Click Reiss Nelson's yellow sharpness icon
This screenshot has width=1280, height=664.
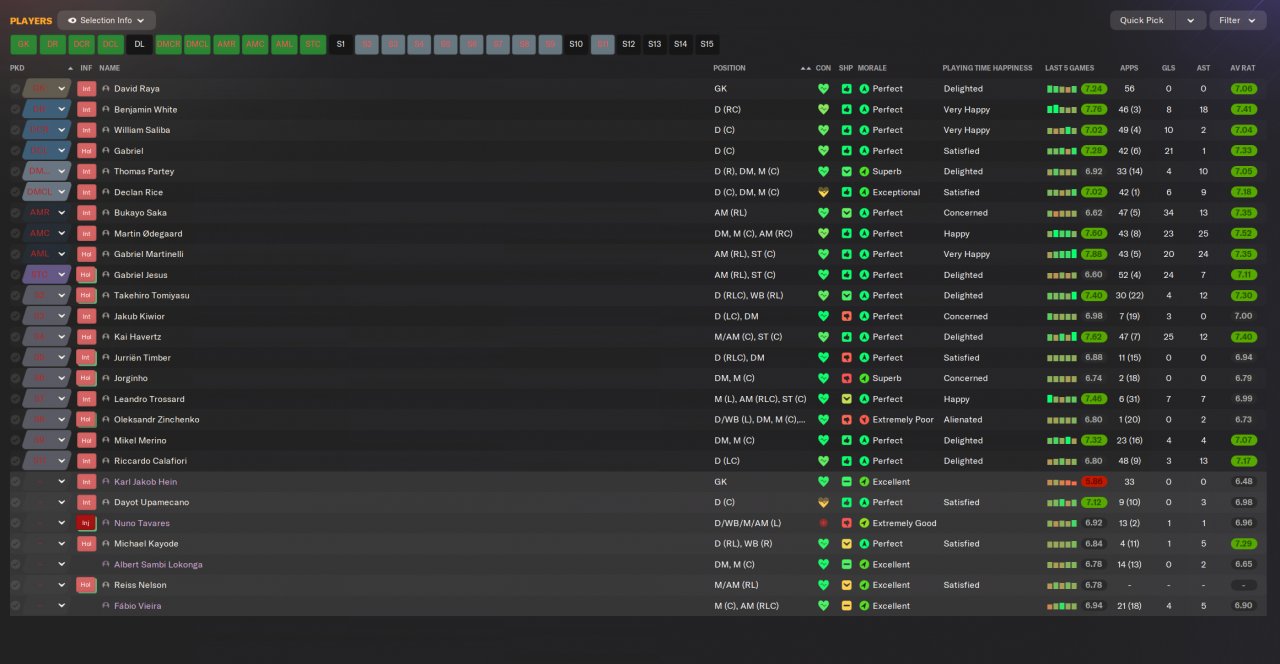pos(846,585)
